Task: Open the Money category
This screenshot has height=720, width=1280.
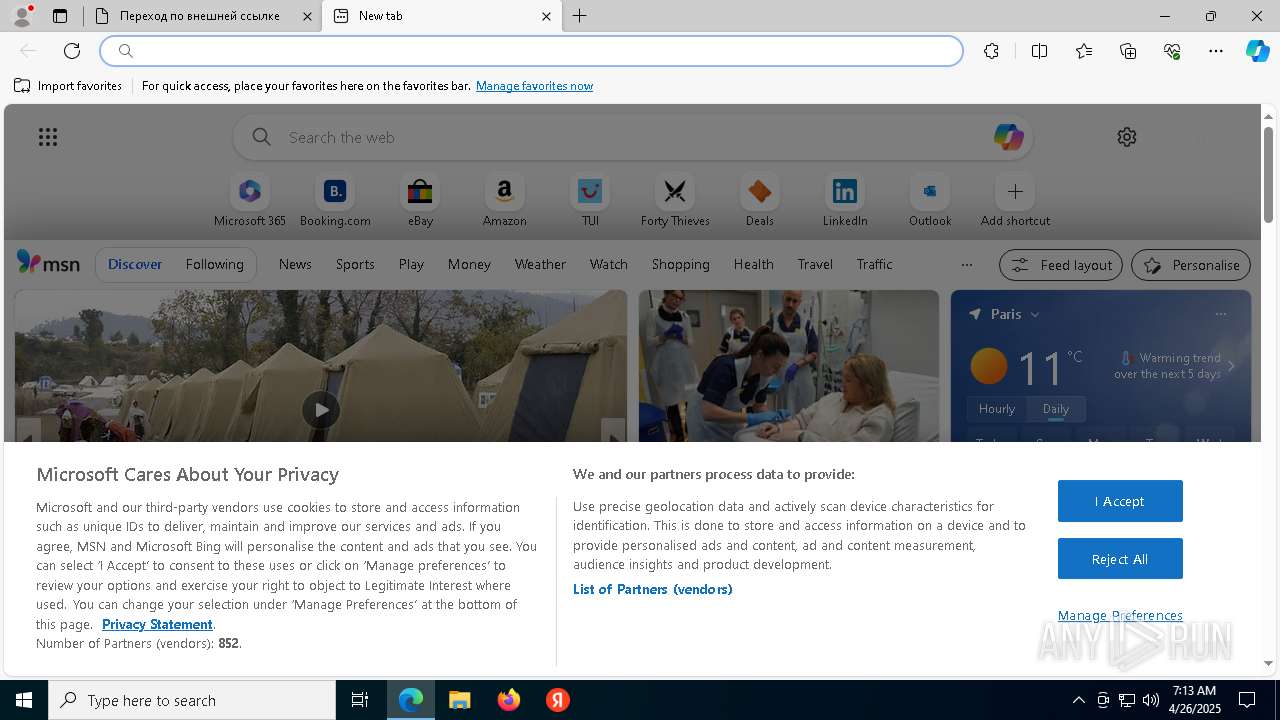Action: point(469,264)
